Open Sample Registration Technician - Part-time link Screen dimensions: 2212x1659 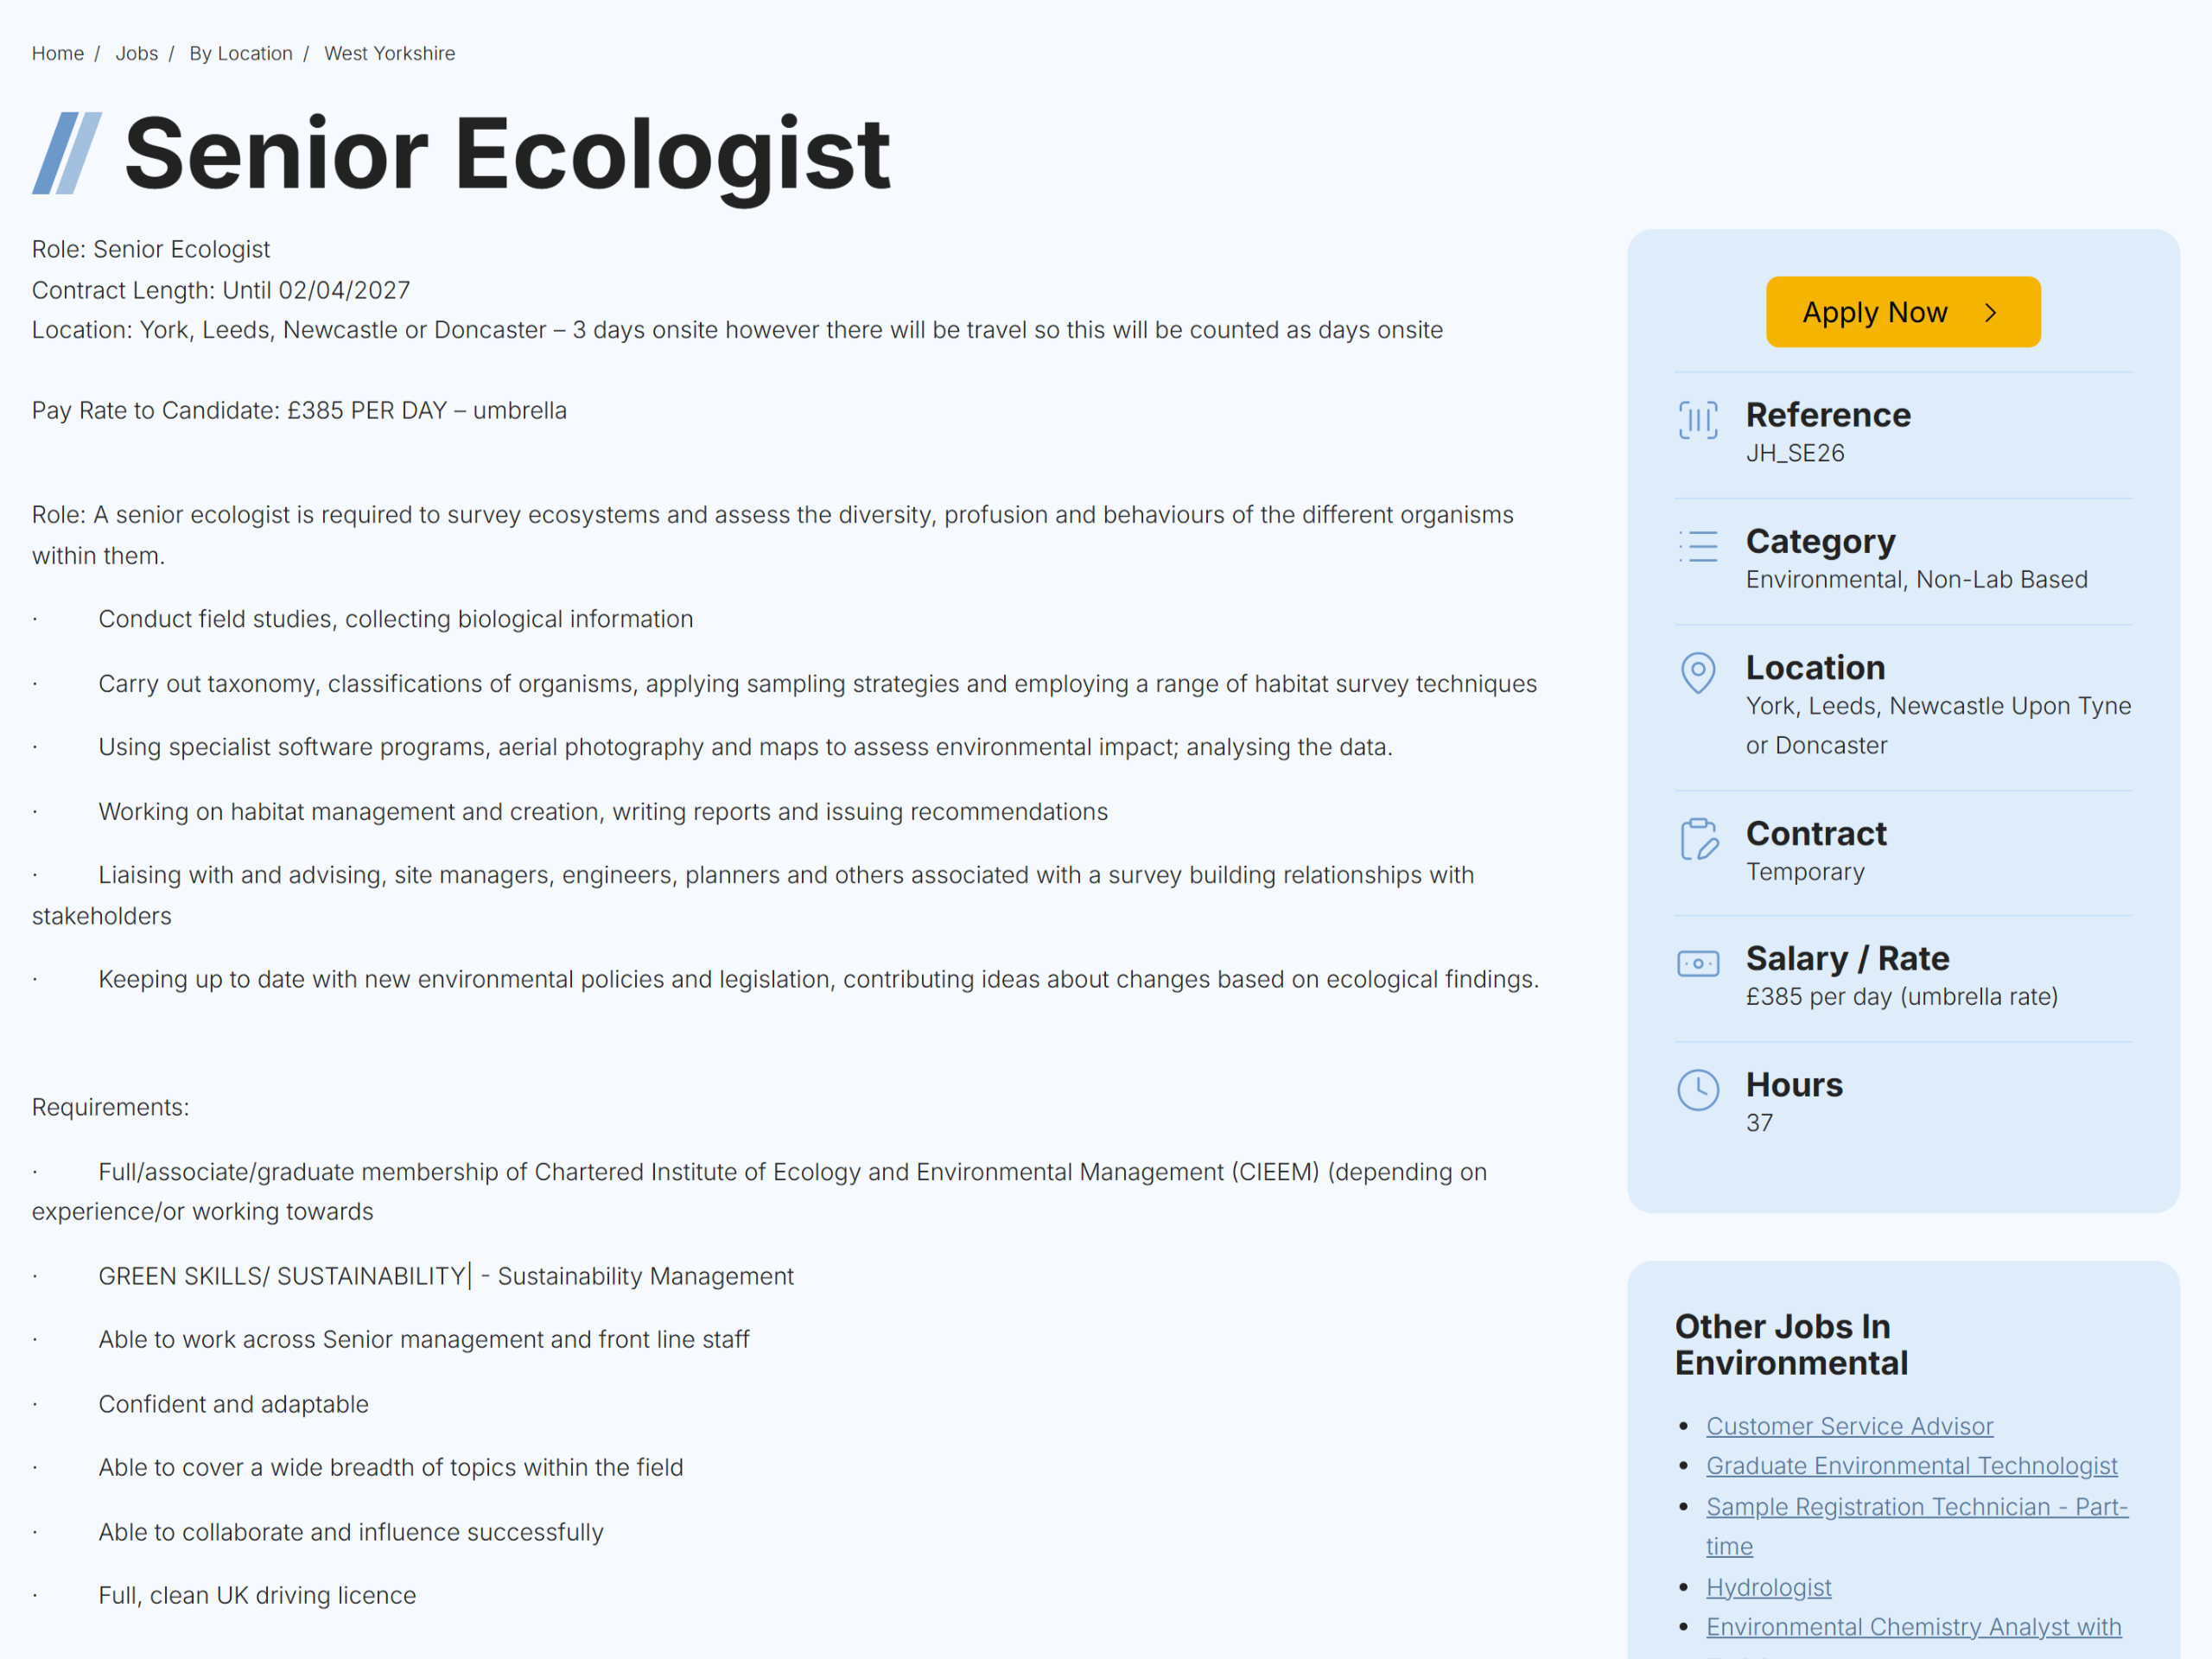(x=1916, y=1526)
